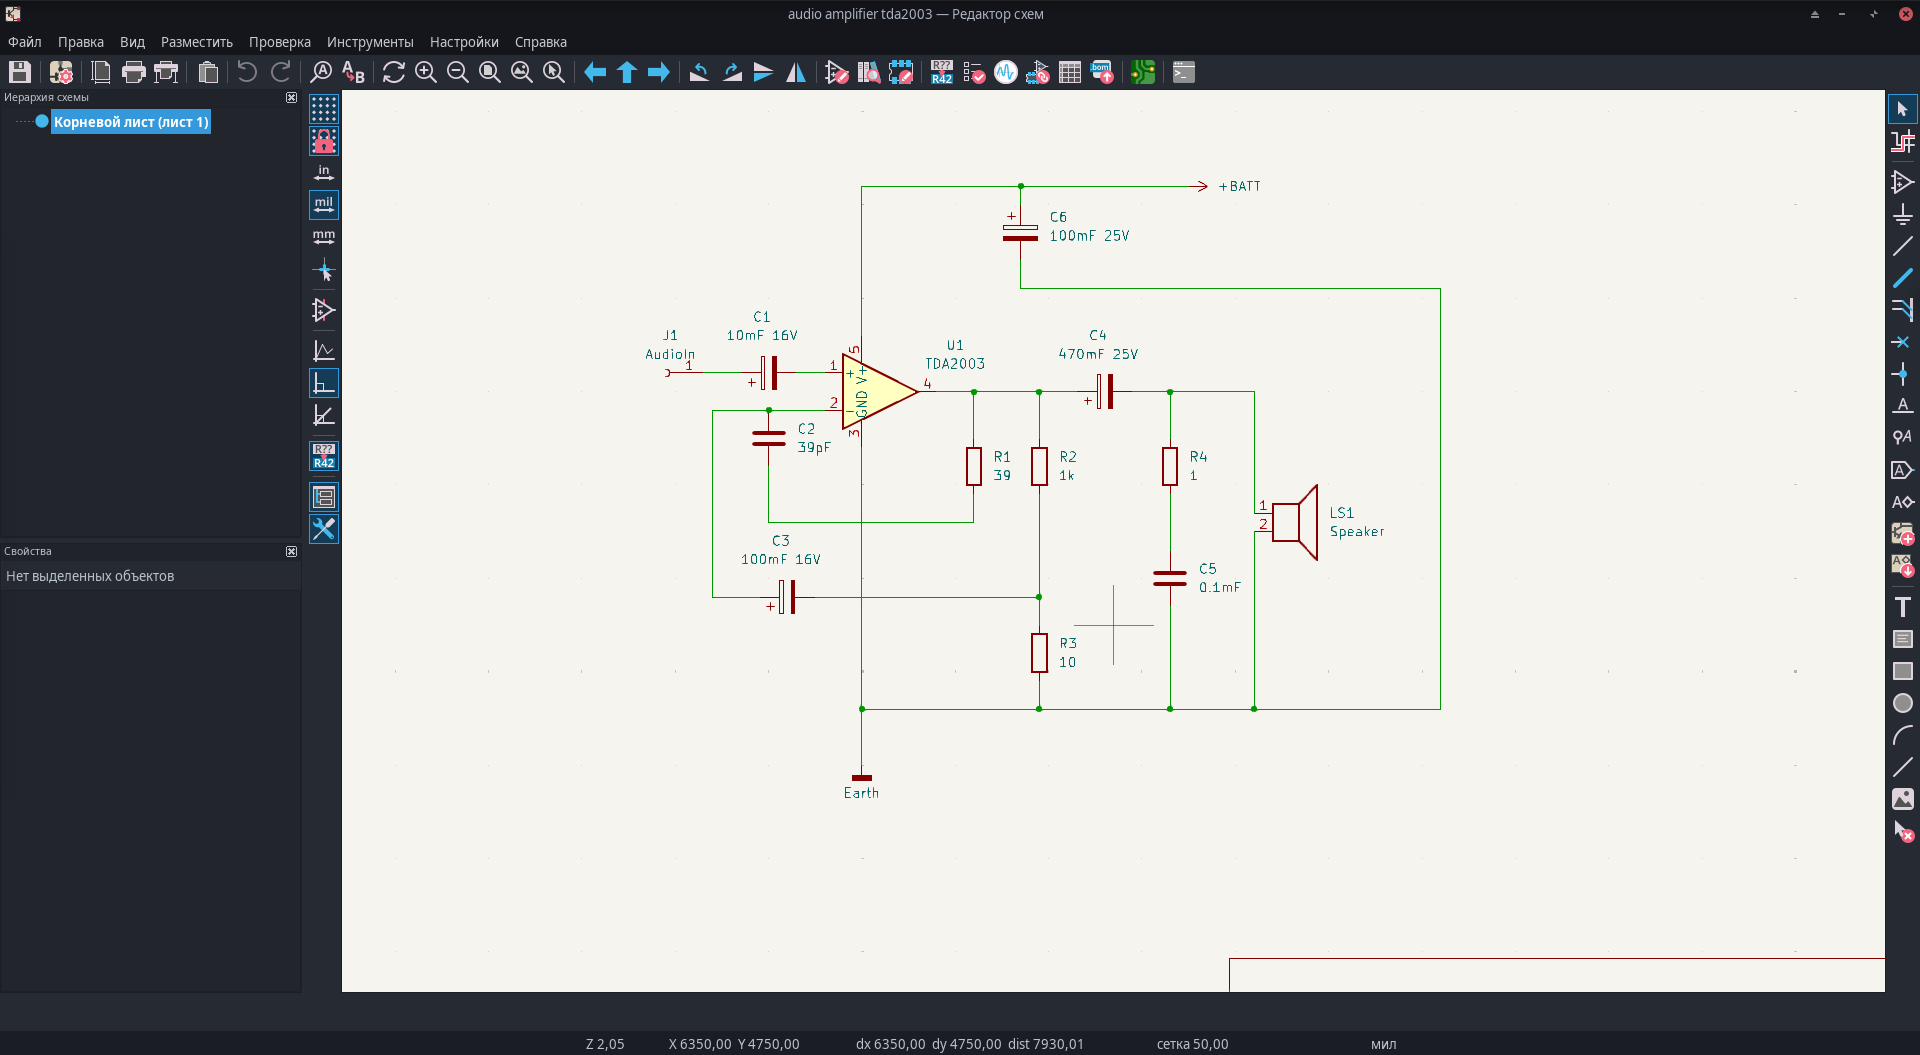Navigate back with left blue arrow

coord(595,72)
